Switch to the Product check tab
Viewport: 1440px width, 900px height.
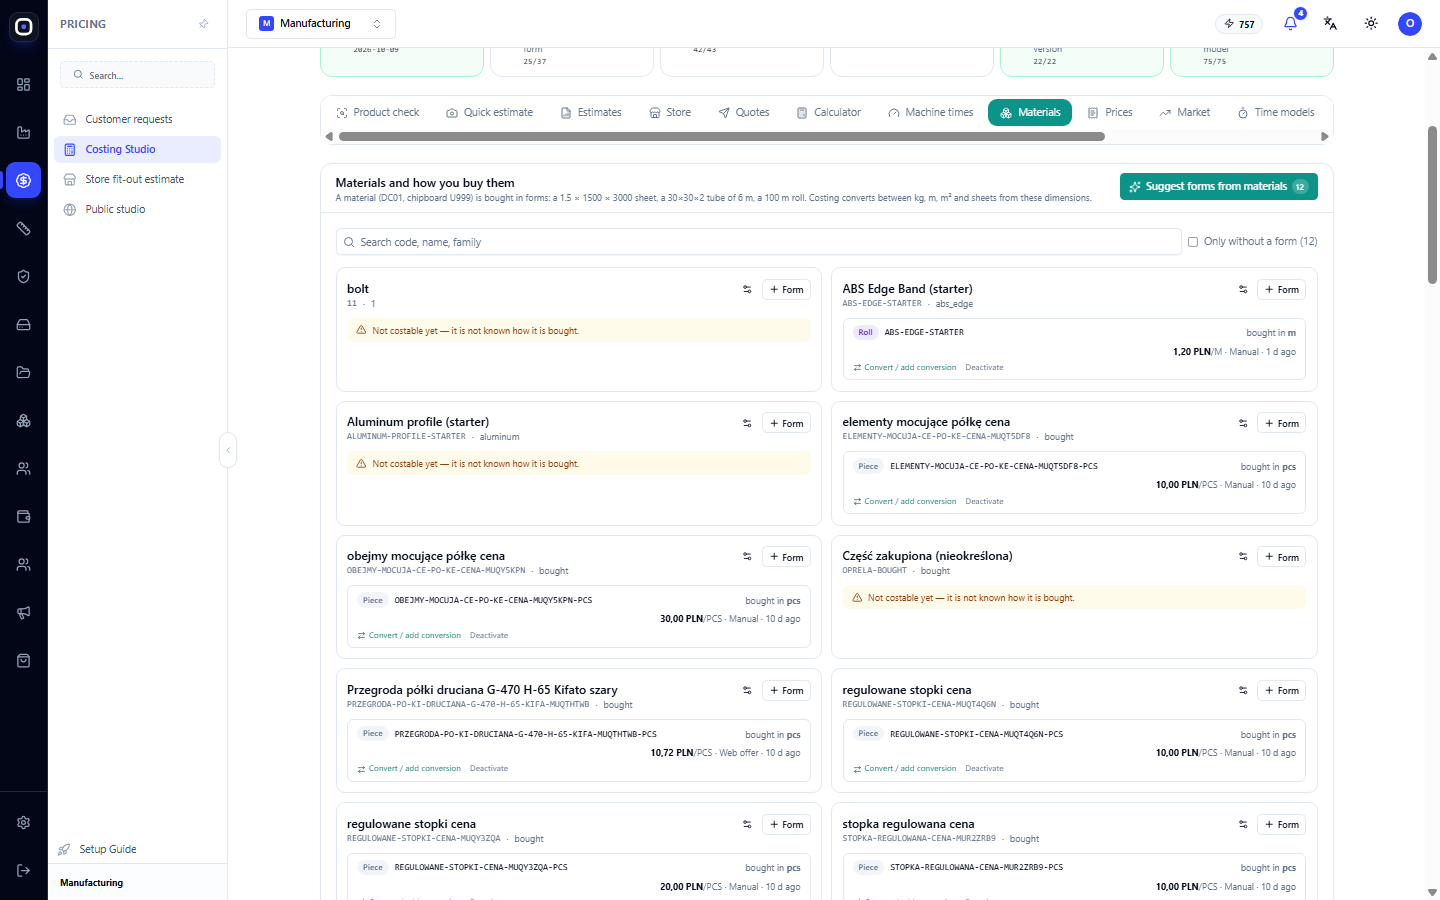pyautogui.click(x=378, y=113)
